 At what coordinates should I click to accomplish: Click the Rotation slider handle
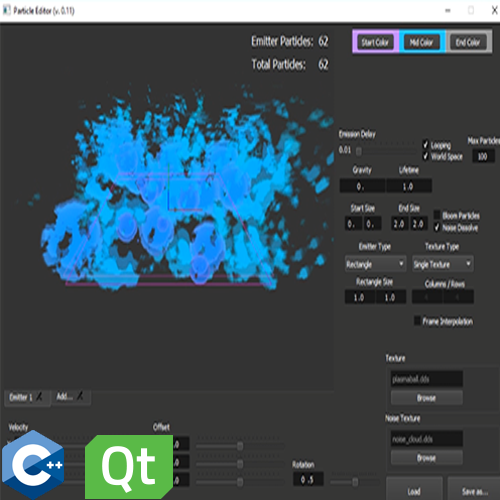pos(355,482)
